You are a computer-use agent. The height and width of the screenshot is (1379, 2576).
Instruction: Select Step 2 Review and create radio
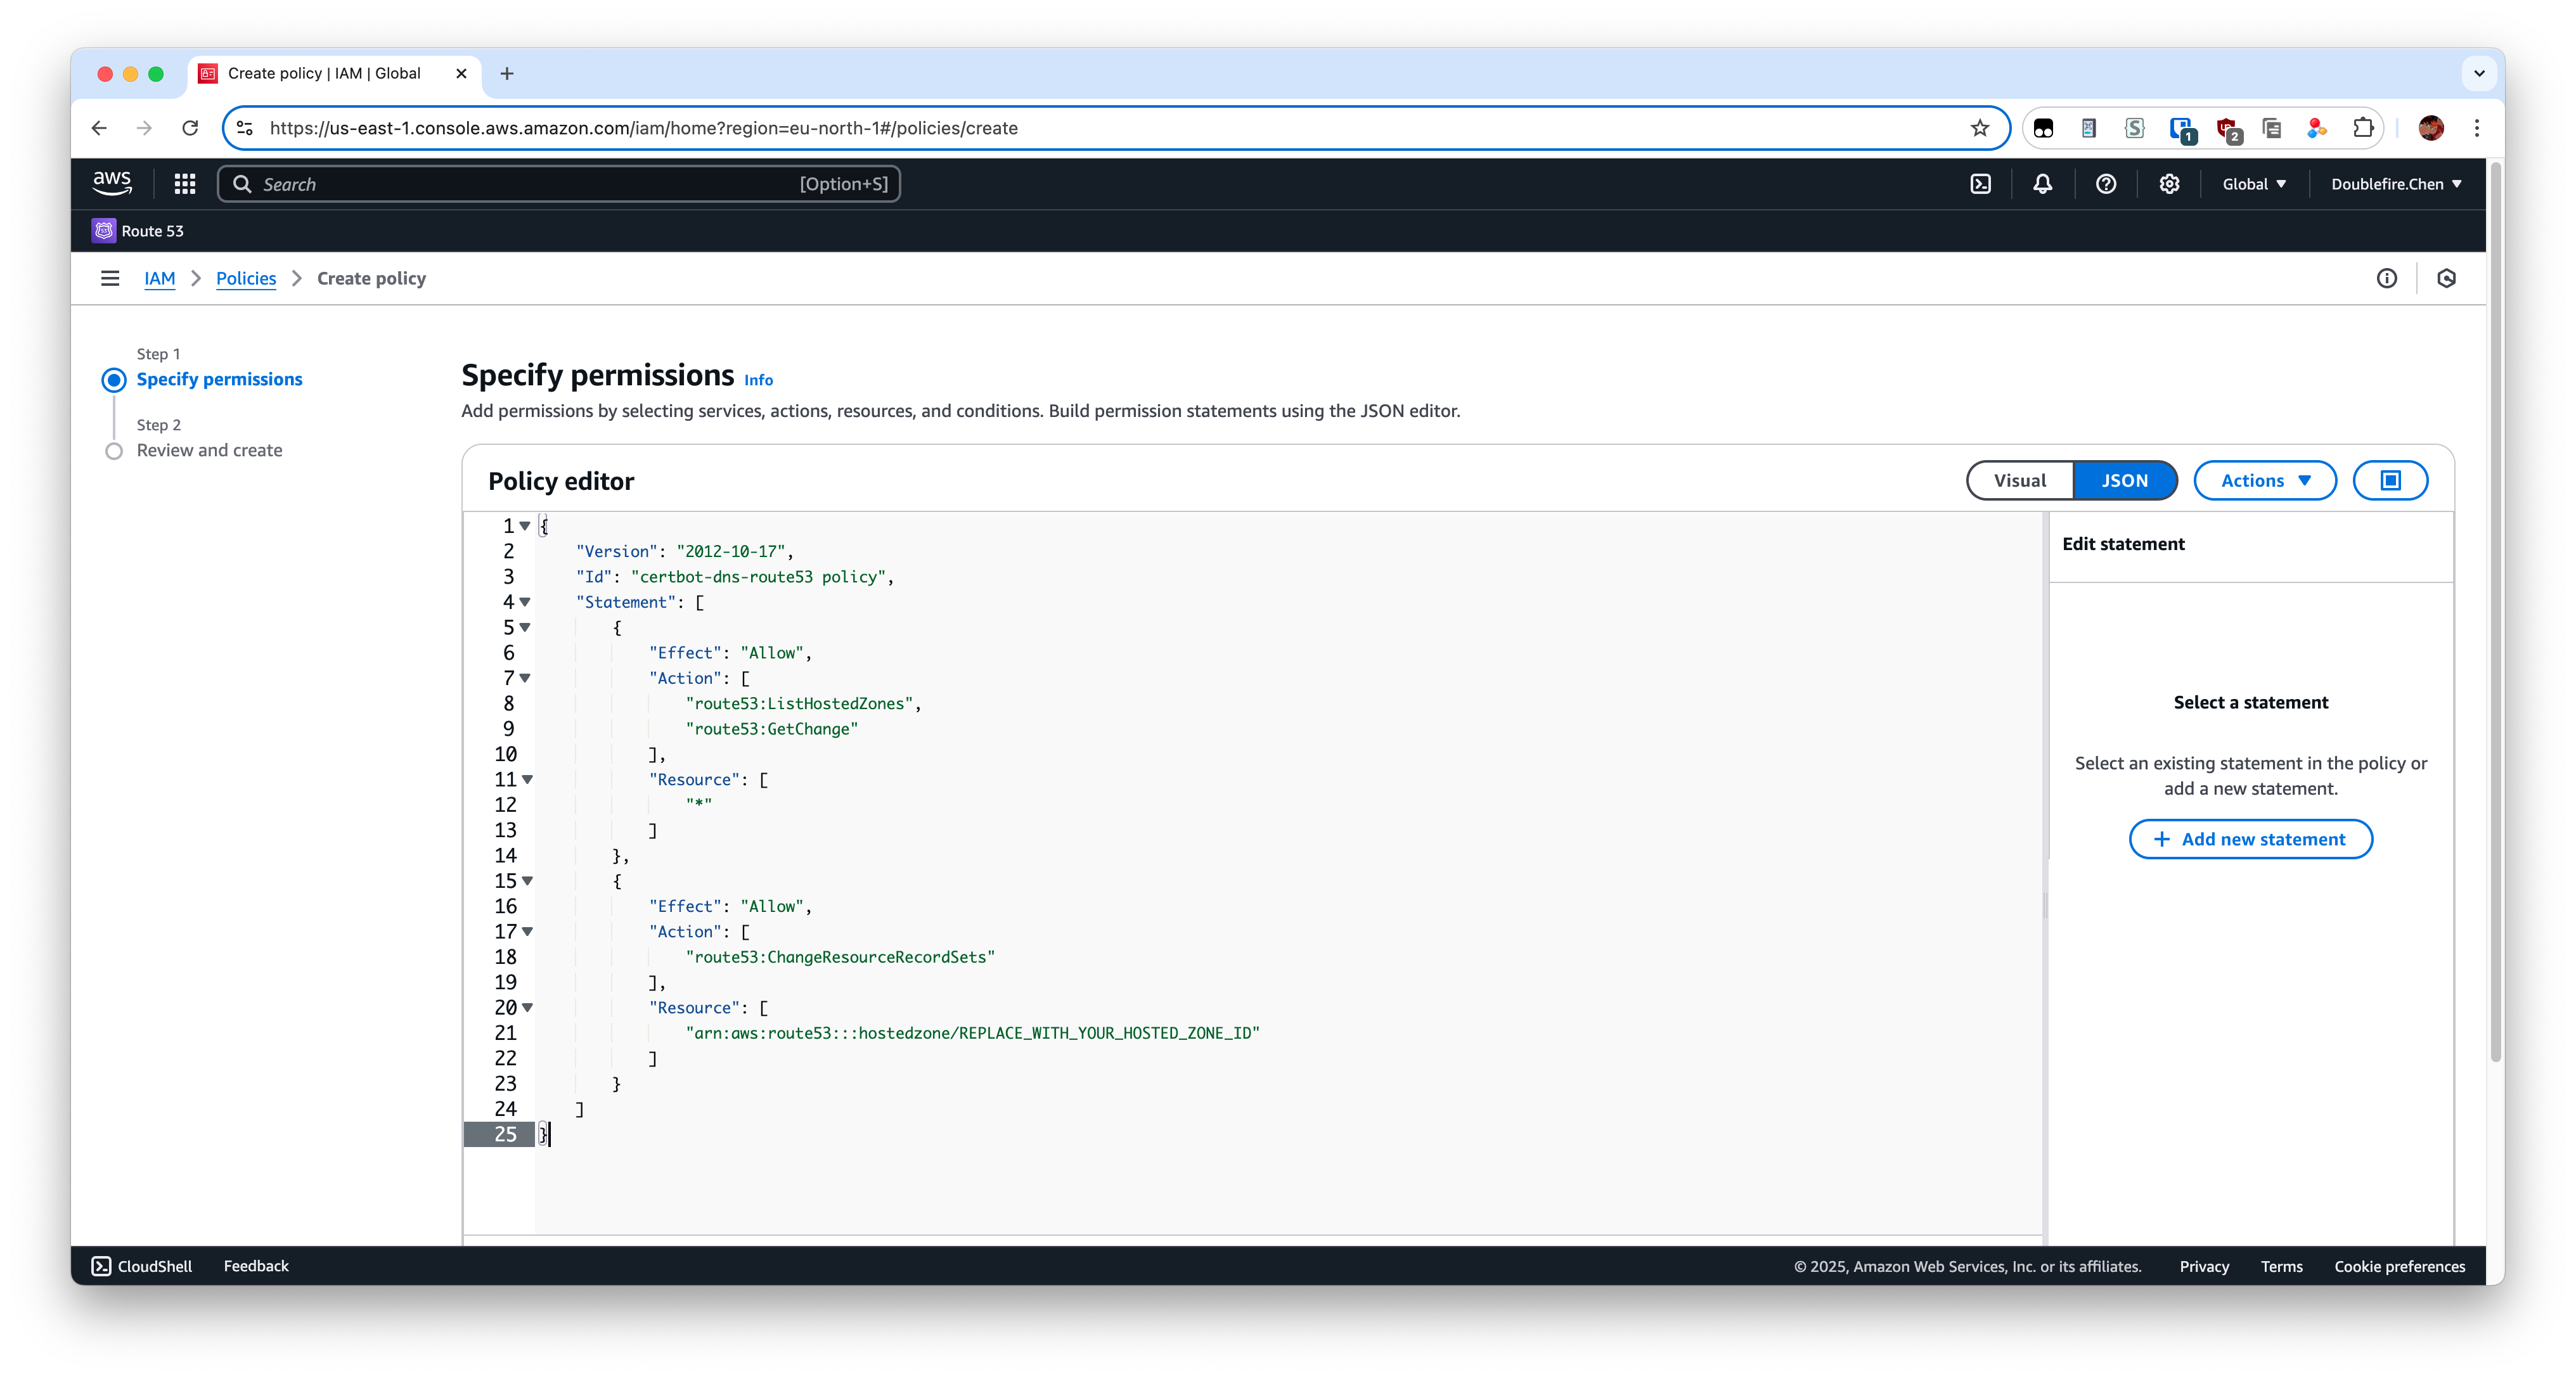pyautogui.click(x=114, y=451)
